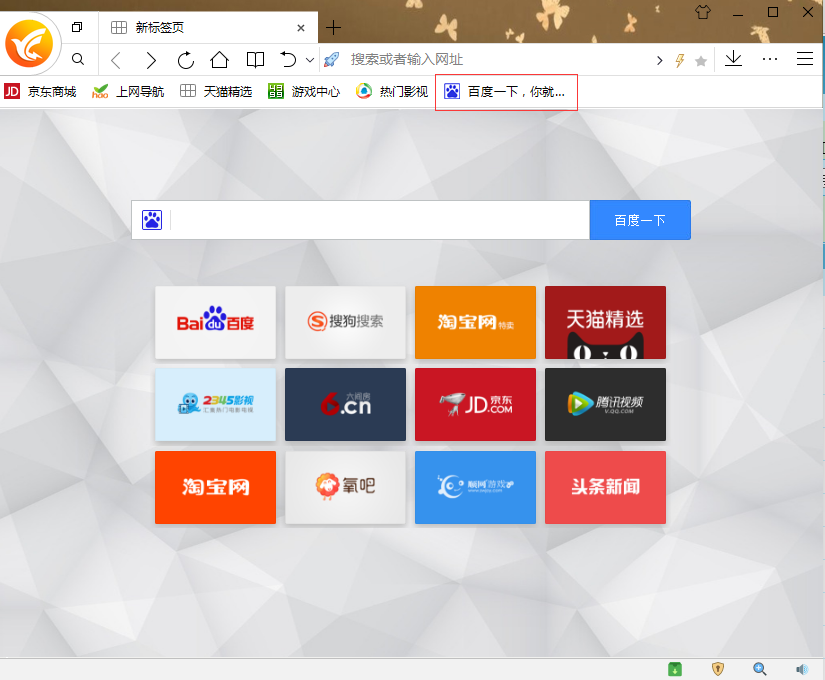Click the ellipsis more-options control
This screenshot has width=825, height=680.
pyautogui.click(x=769, y=59)
